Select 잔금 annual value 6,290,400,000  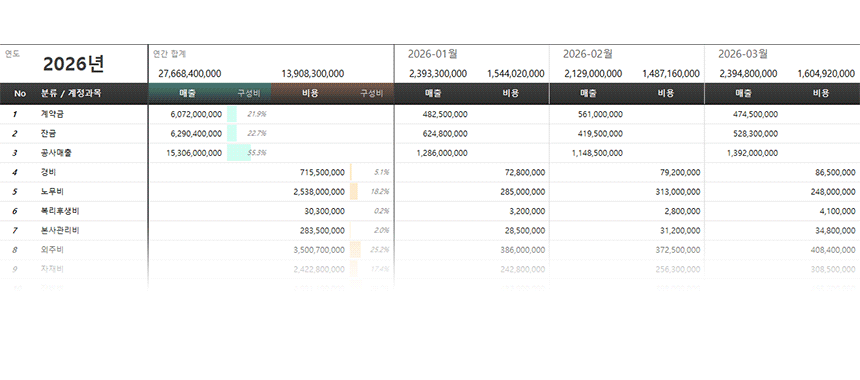tap(196, 133)
